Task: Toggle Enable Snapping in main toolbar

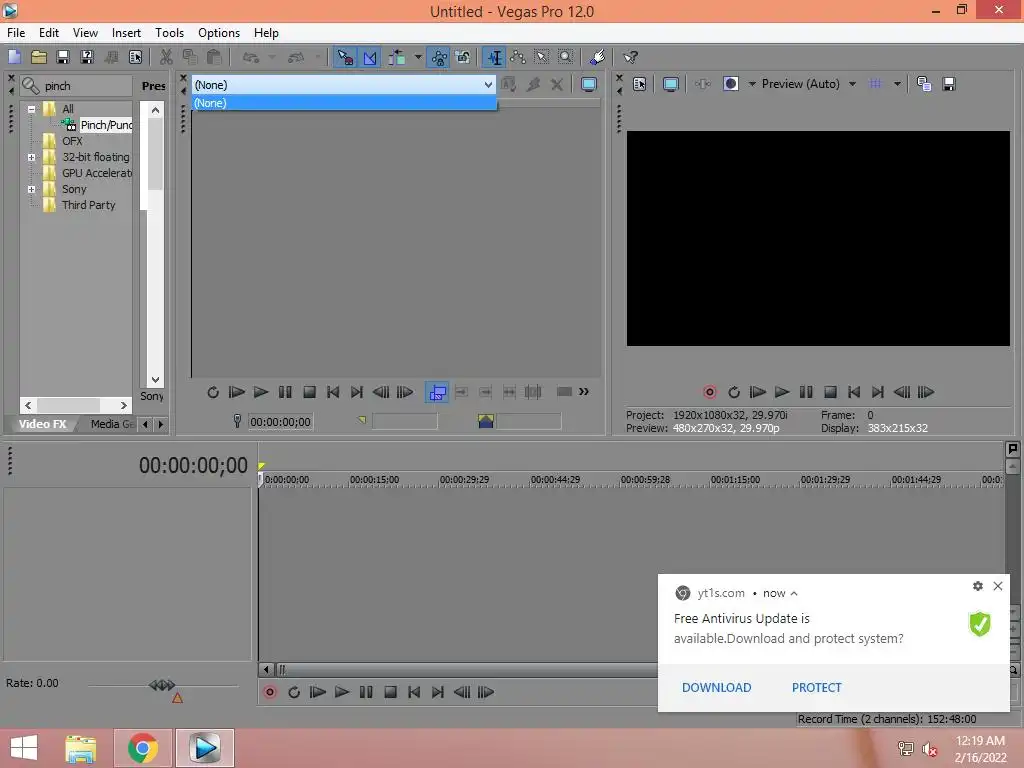Action: click(345, 57)
